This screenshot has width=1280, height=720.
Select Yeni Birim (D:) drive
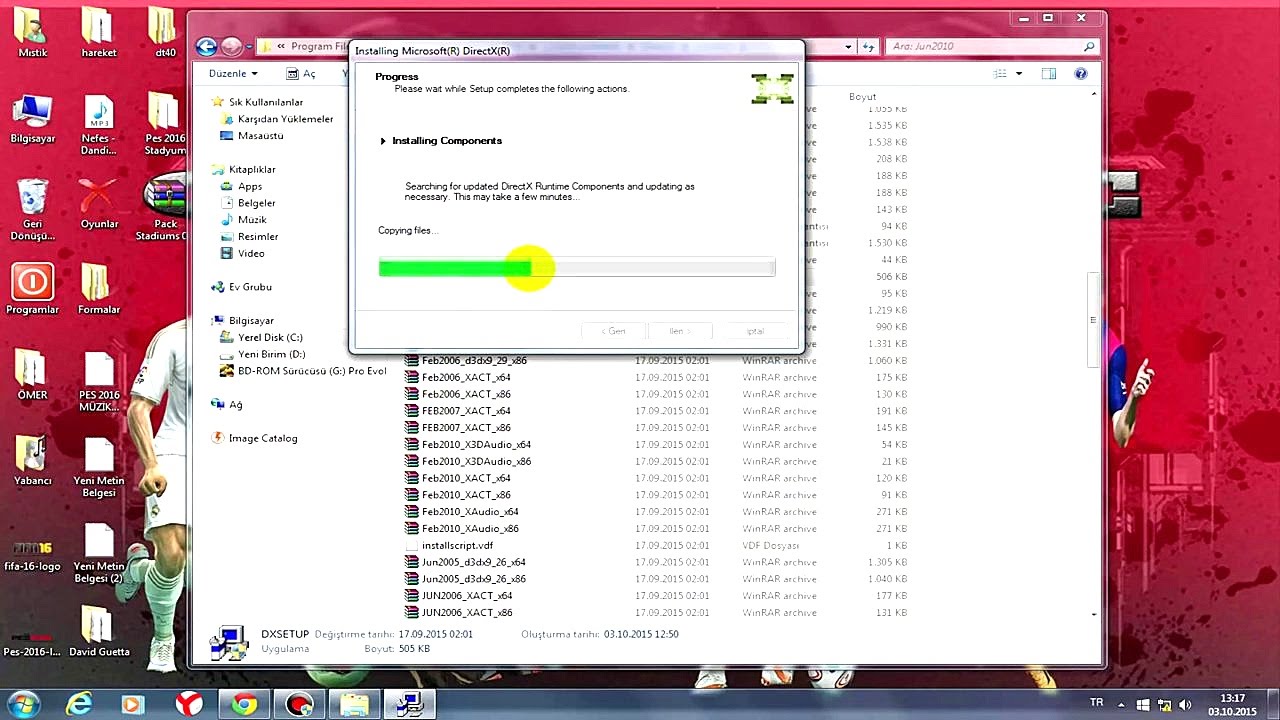point(271,355)
